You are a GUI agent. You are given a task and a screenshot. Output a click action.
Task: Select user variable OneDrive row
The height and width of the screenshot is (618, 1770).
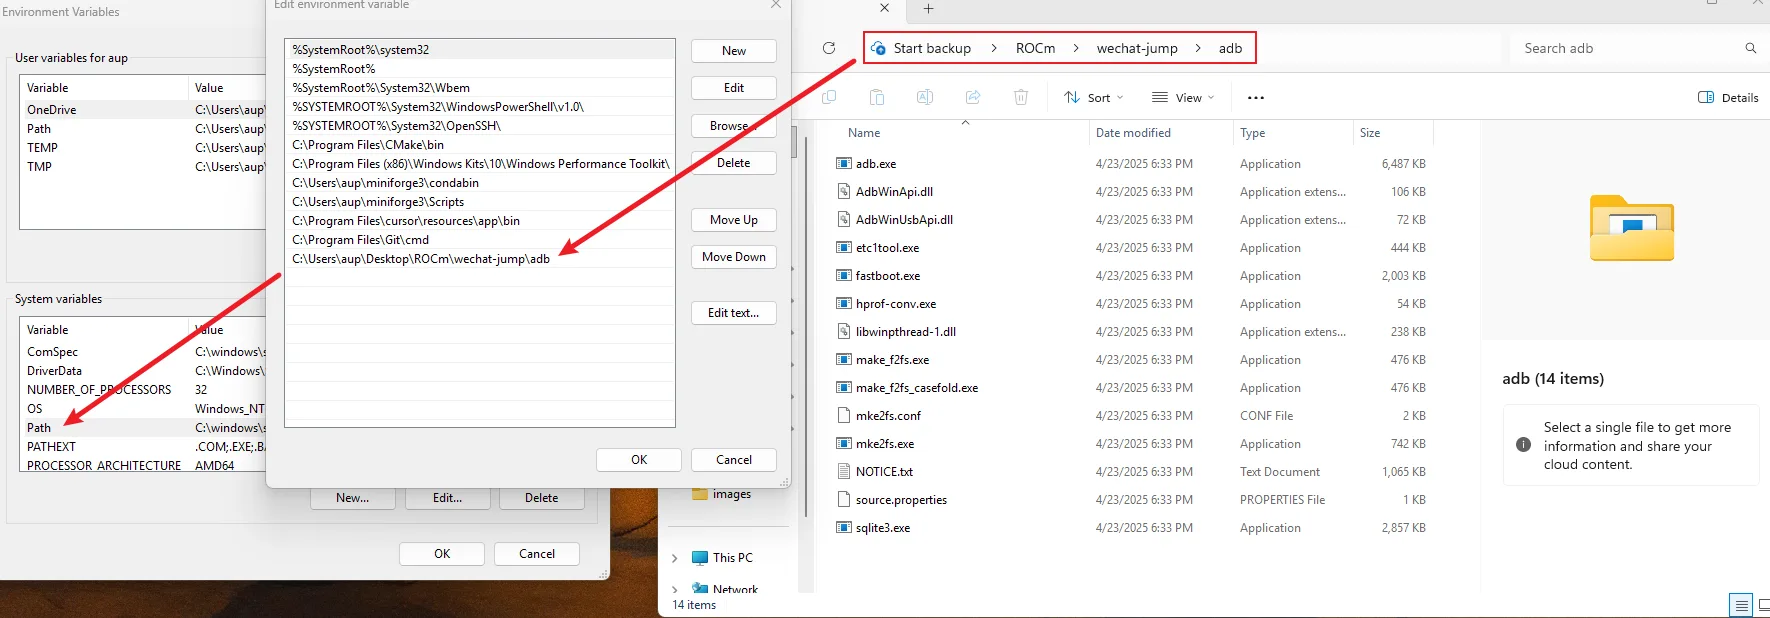click(144, 110)
